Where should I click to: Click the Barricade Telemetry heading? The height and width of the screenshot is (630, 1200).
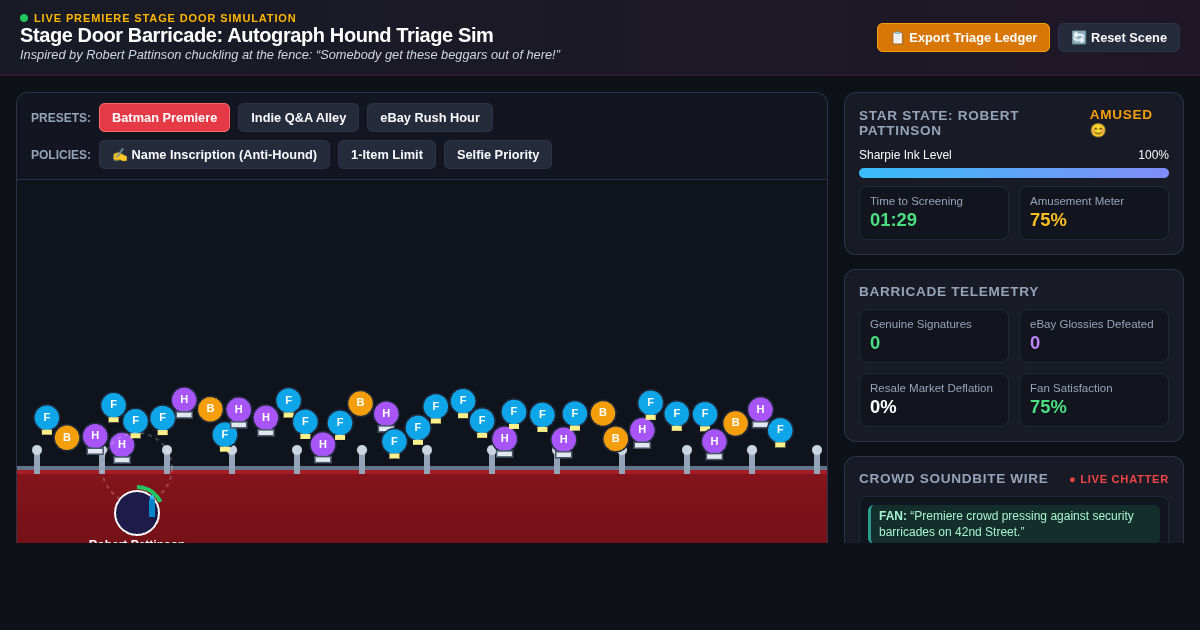[949, 292]
